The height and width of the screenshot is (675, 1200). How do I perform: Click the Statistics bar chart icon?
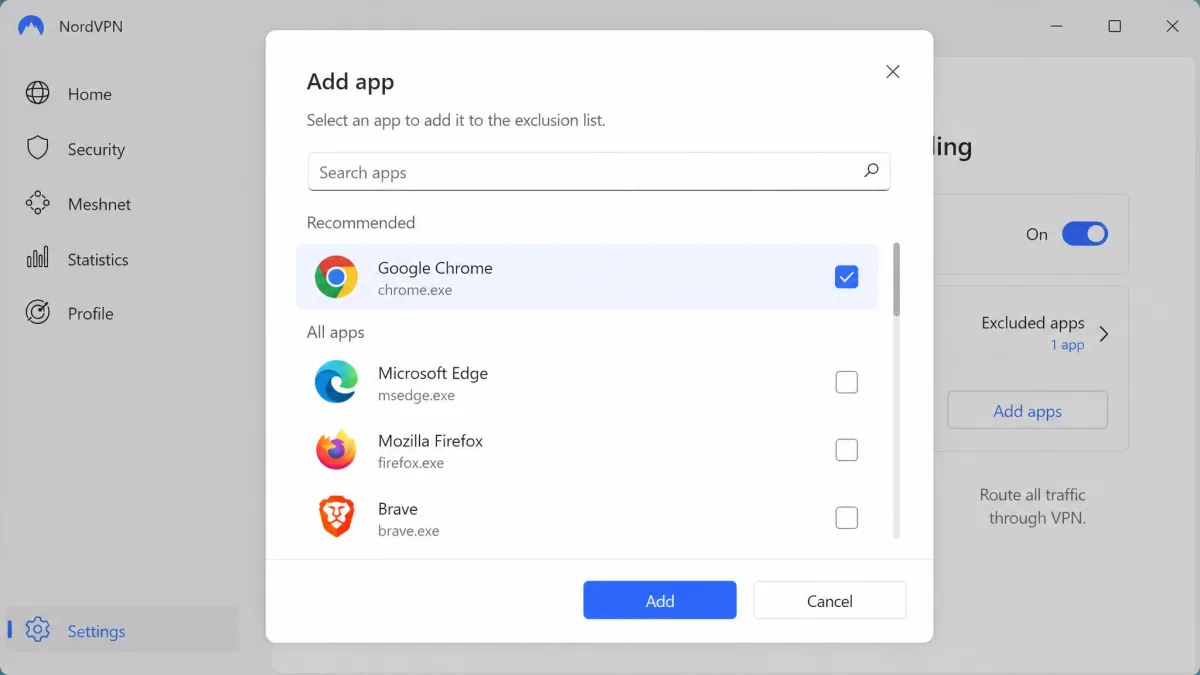pyautogui.click(x=38, y=258)
